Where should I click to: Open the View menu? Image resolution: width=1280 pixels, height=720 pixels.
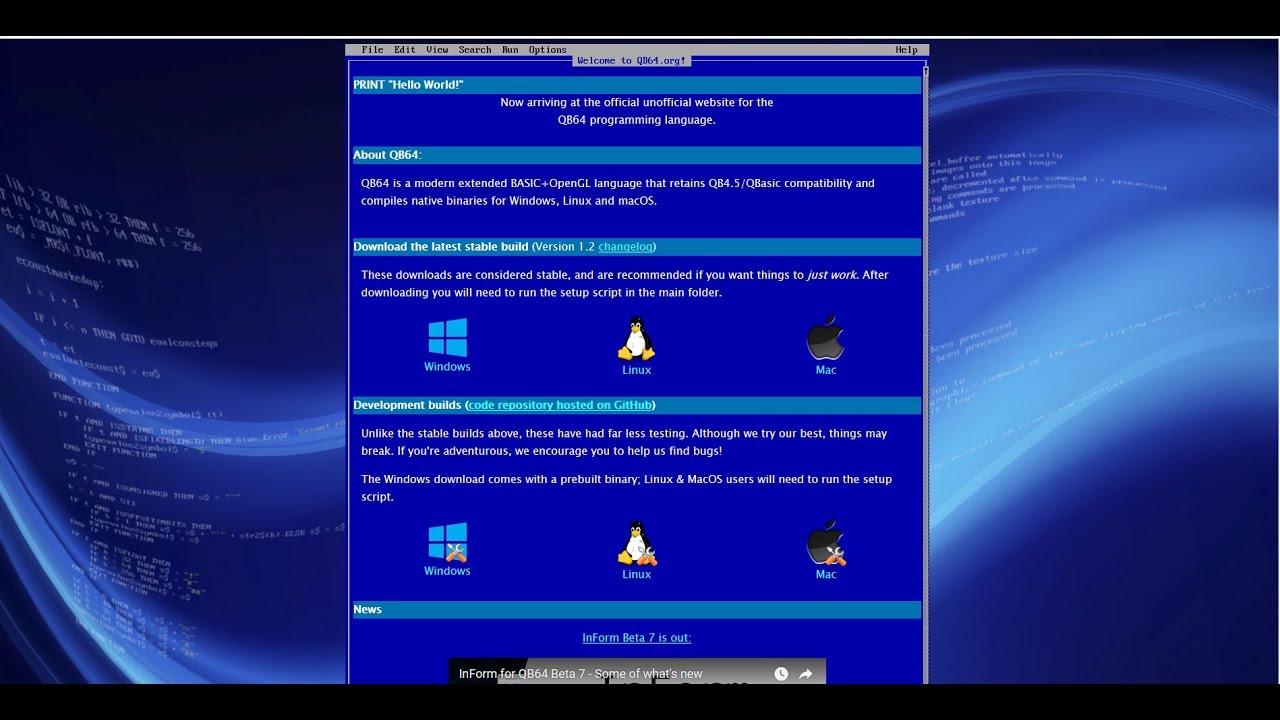pyautogui.click(x=437, y=50)
